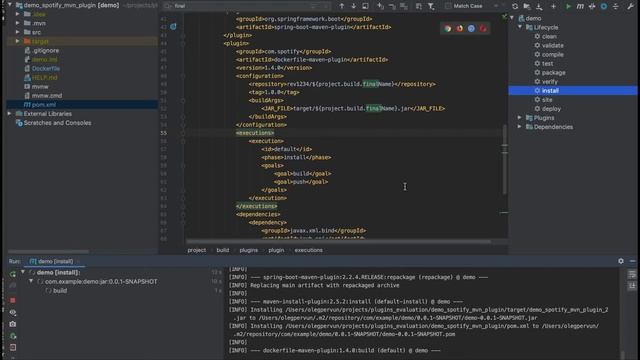Open Run panel settings gear
Screen dimensions: 640x360
[621, 261]
